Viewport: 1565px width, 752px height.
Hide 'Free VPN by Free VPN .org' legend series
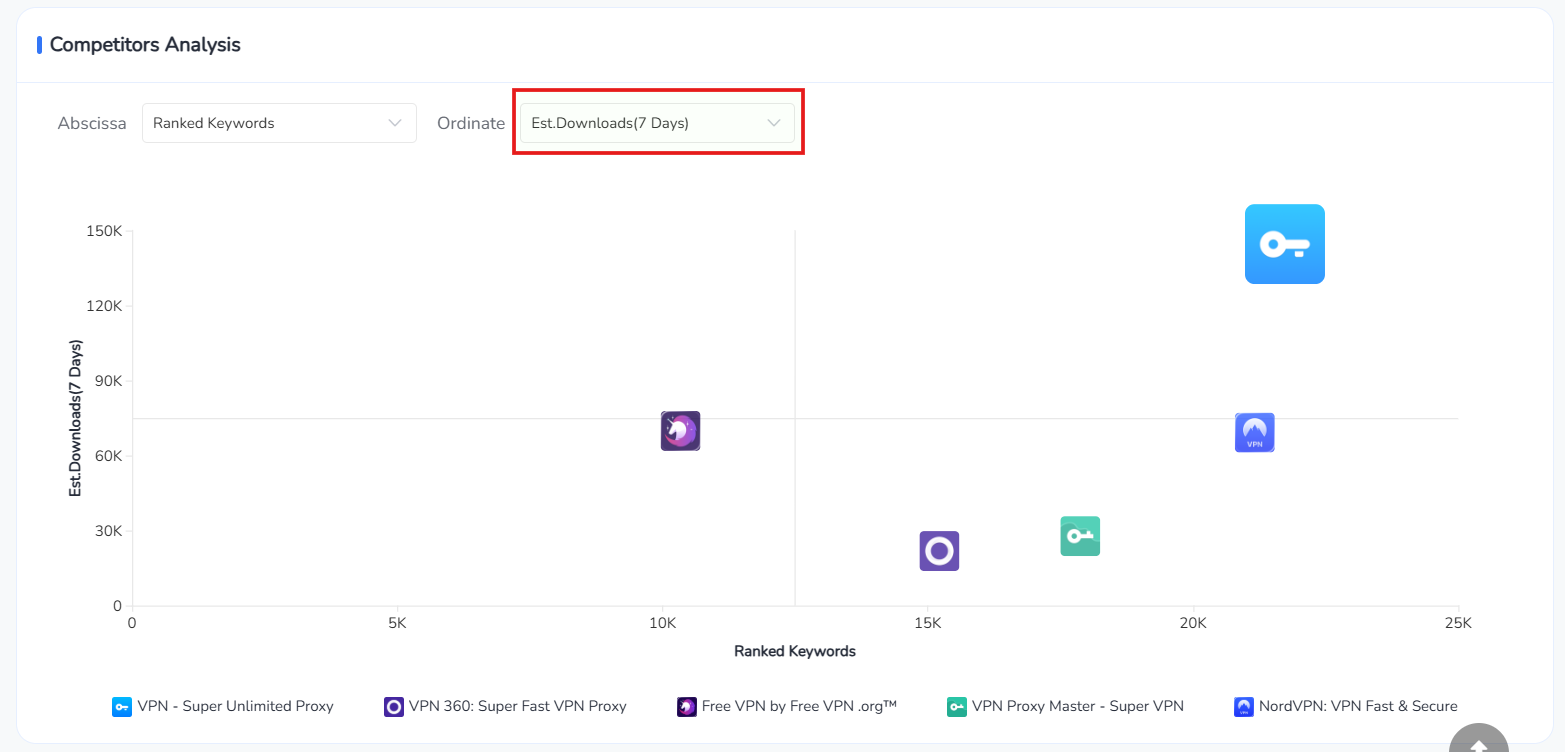(x=787, y=706)
